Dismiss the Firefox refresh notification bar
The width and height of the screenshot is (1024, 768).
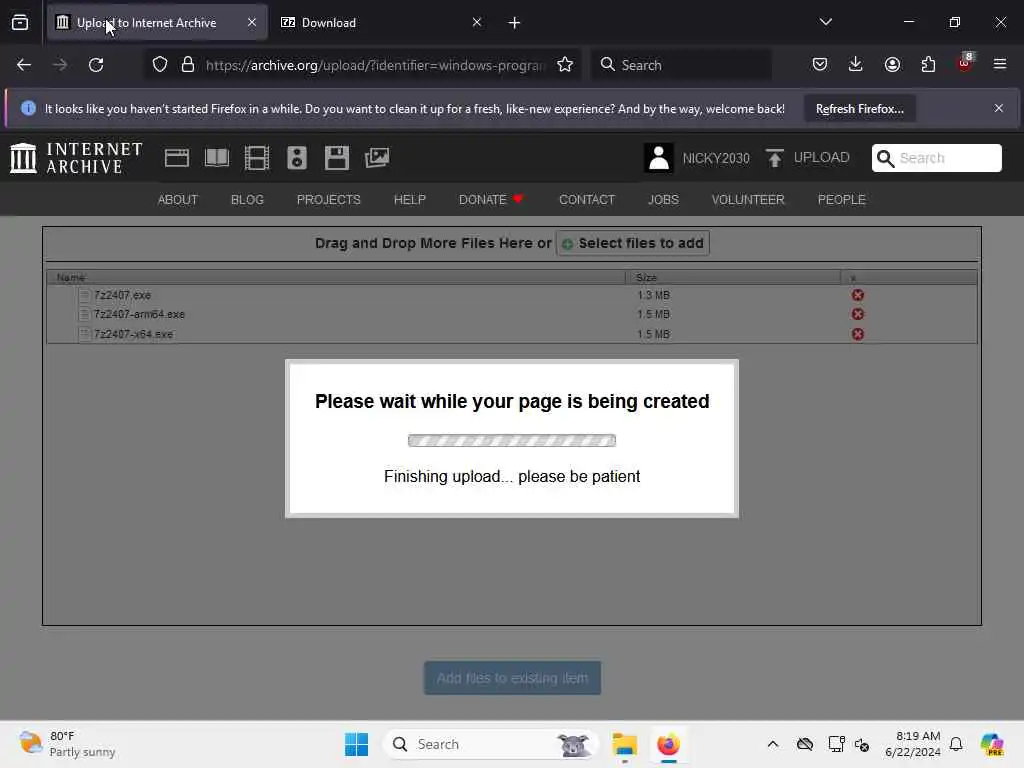tap(999, 108)
